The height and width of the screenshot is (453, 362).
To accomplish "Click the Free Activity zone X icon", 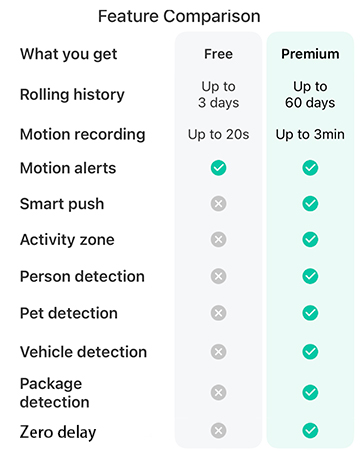I will pyautogui.click(x=218, y=239).
